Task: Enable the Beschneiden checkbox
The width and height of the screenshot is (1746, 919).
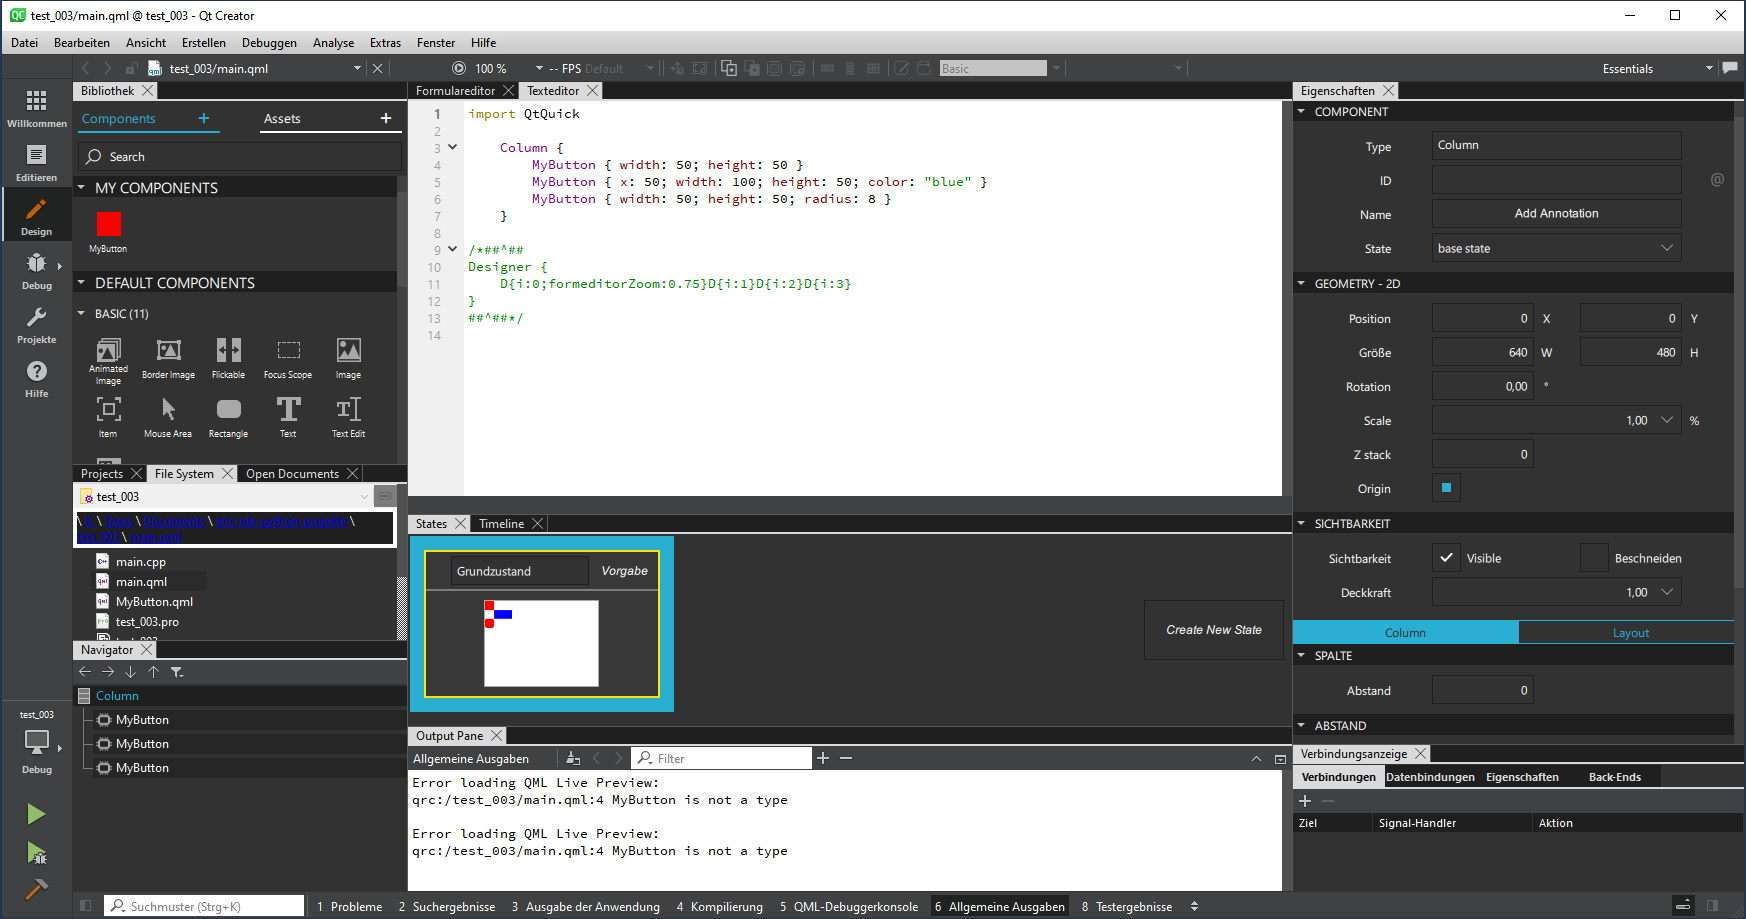Action: pos(1594,558)
